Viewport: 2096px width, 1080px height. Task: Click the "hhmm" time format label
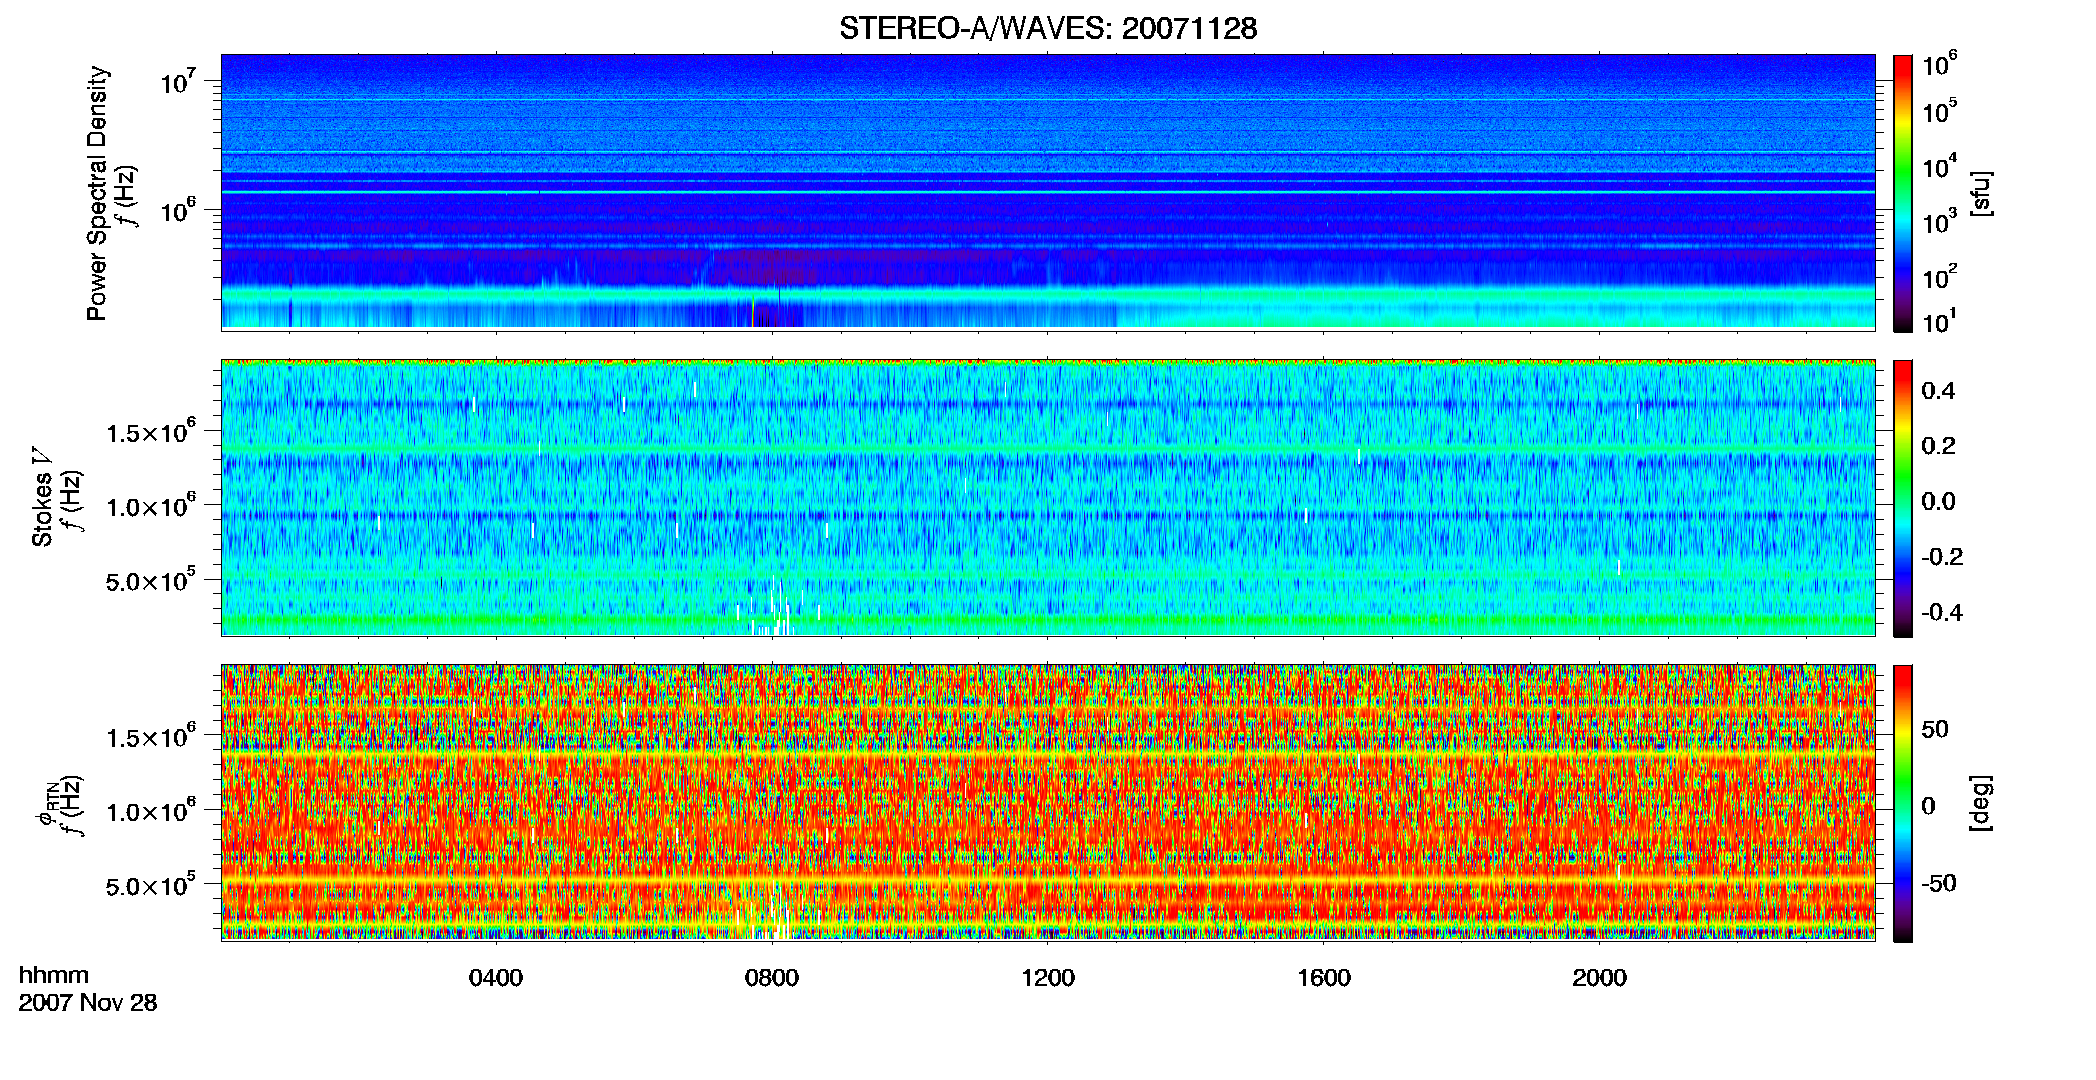tap(54, 975)
